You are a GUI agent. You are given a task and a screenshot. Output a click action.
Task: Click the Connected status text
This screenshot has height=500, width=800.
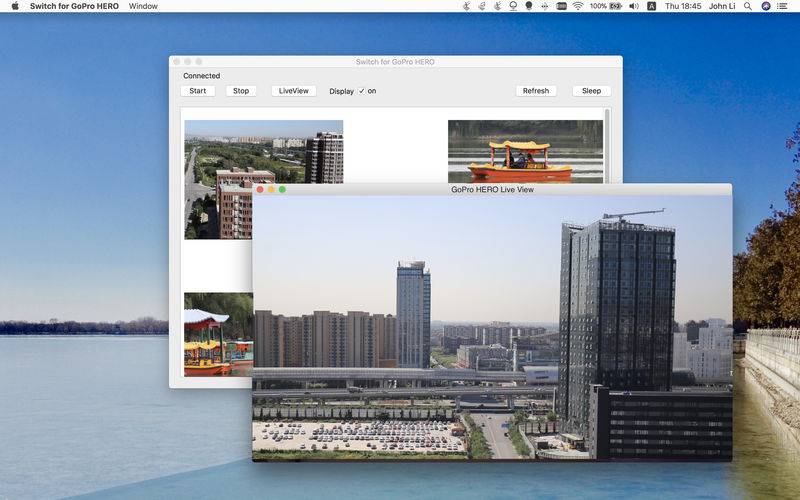point(202,76)
